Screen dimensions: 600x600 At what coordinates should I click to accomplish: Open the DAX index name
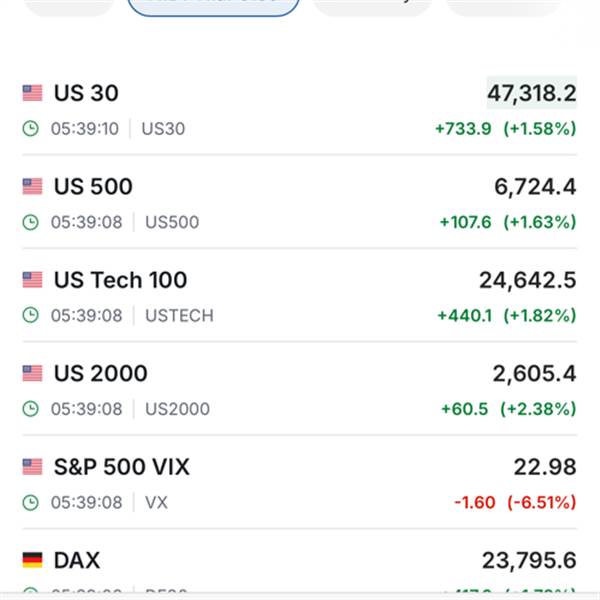click(x=77, y=560)
